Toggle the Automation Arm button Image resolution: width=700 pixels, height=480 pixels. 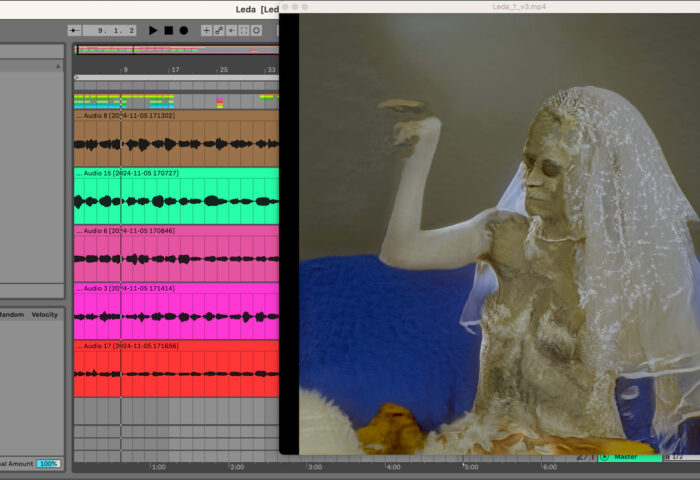tap(219, 30)
